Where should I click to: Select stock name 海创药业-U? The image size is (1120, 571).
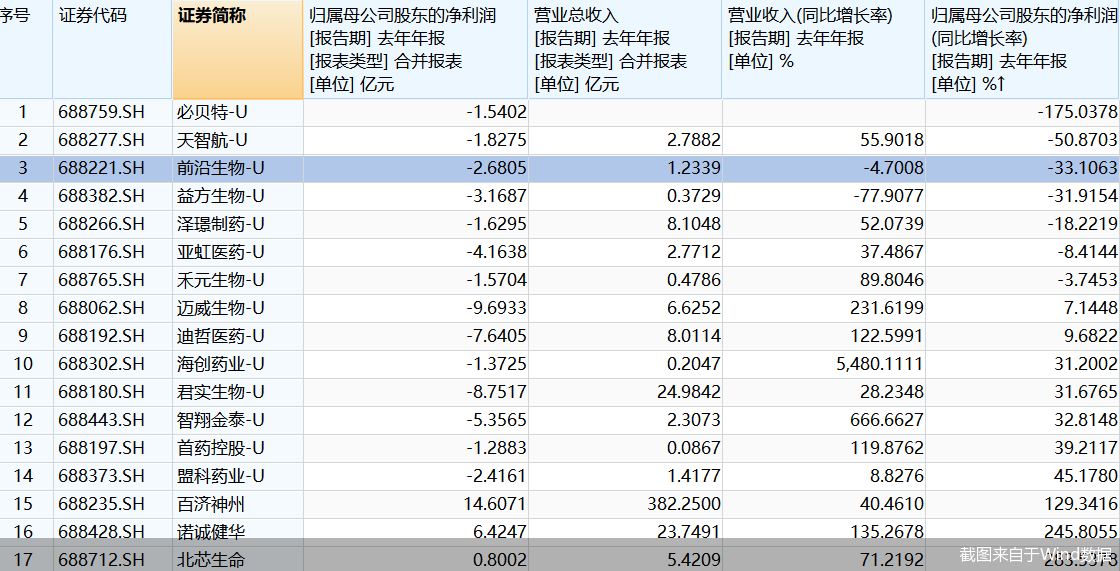(x=220, y=364)
